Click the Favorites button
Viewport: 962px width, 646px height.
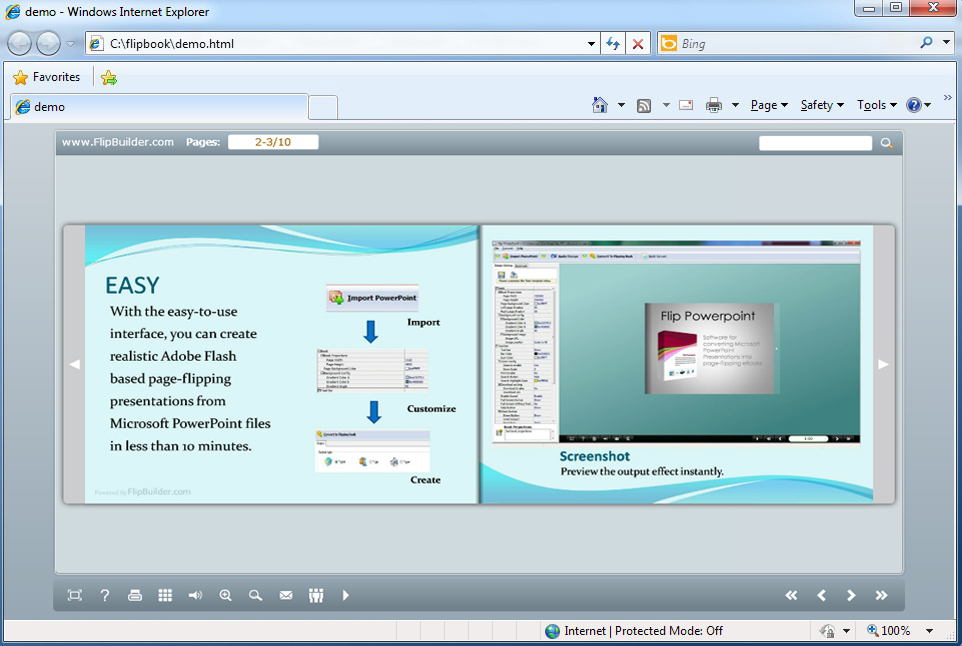(47, 77)
